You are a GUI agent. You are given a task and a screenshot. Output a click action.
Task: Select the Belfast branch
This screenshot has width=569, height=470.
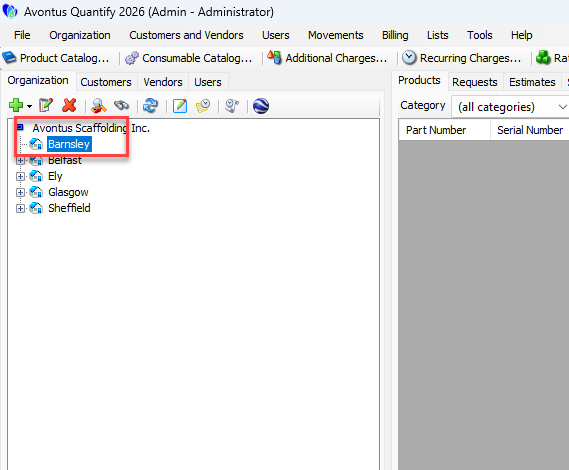click(x=65, y=160)
